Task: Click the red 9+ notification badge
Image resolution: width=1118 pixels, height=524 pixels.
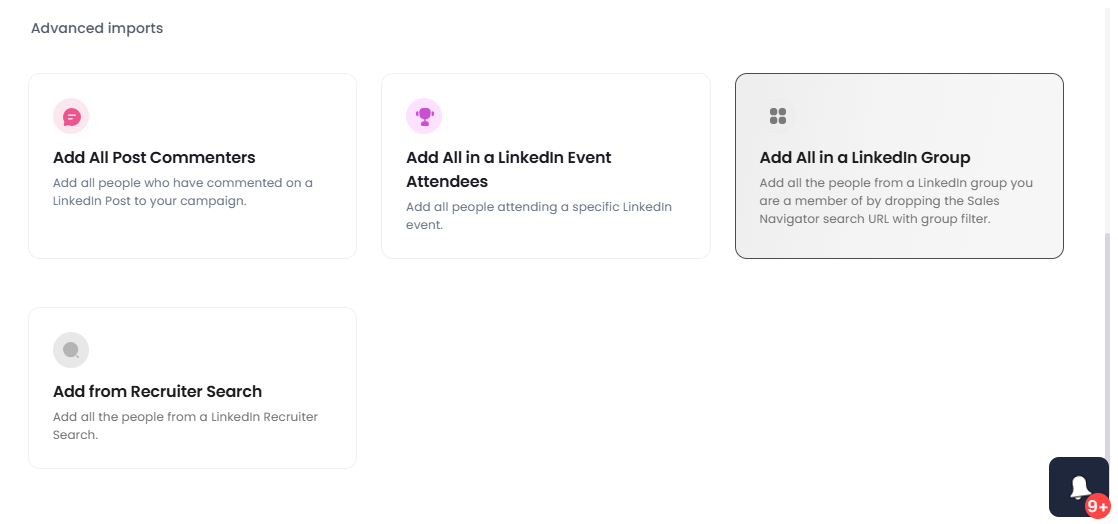Action: tap(1098, 506)
